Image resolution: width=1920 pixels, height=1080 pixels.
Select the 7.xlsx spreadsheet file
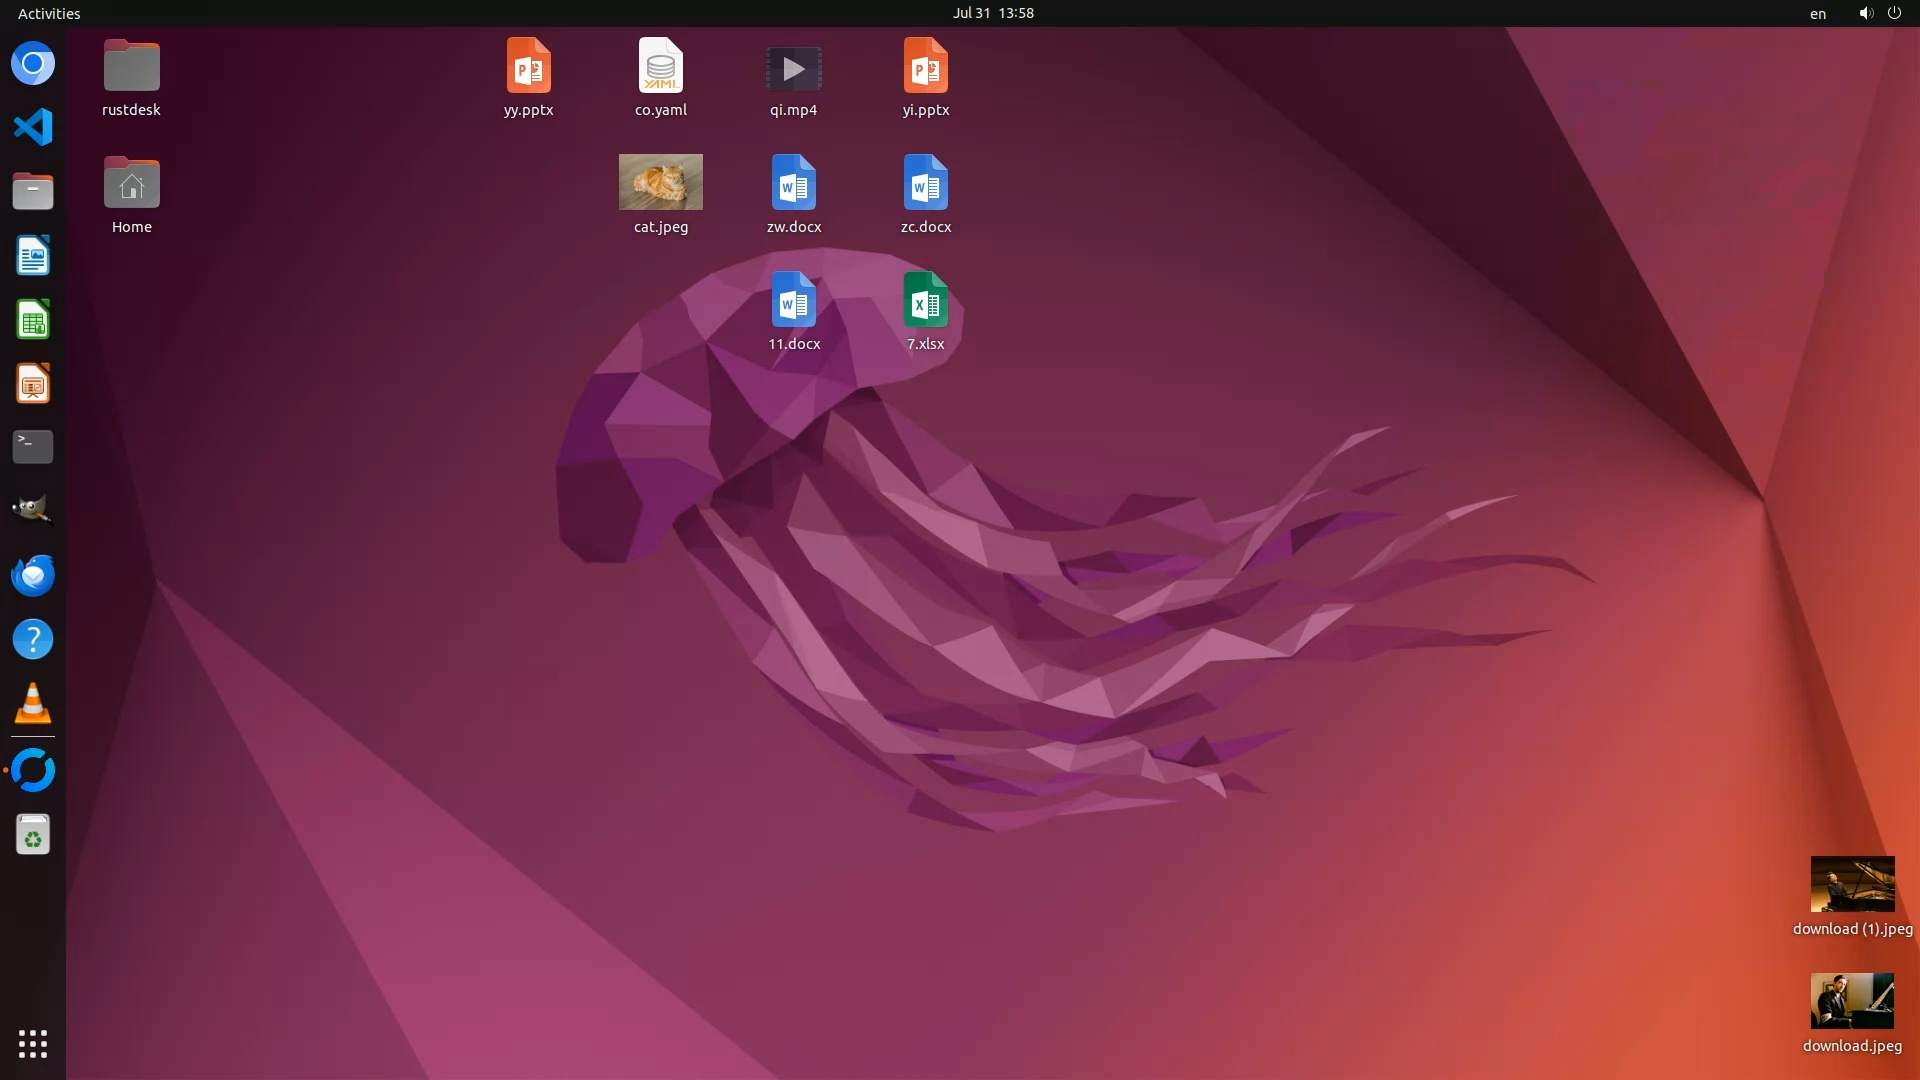(925, 300)
